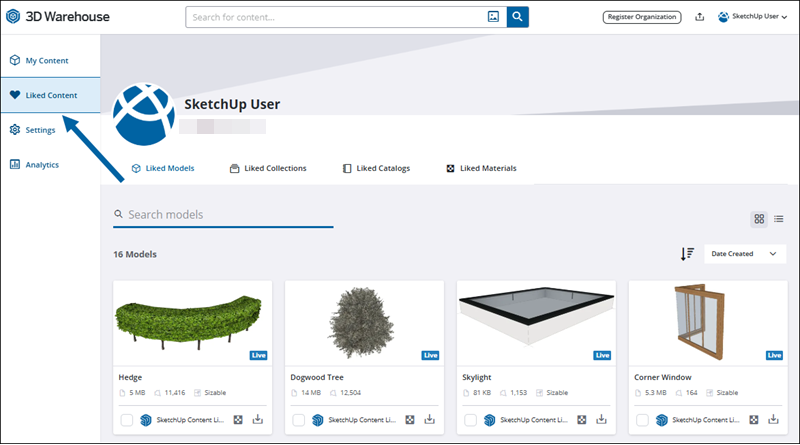The image size is (800, 445).
Task: Click the Sizable label on Hedge card
Action: click(215, 392)
